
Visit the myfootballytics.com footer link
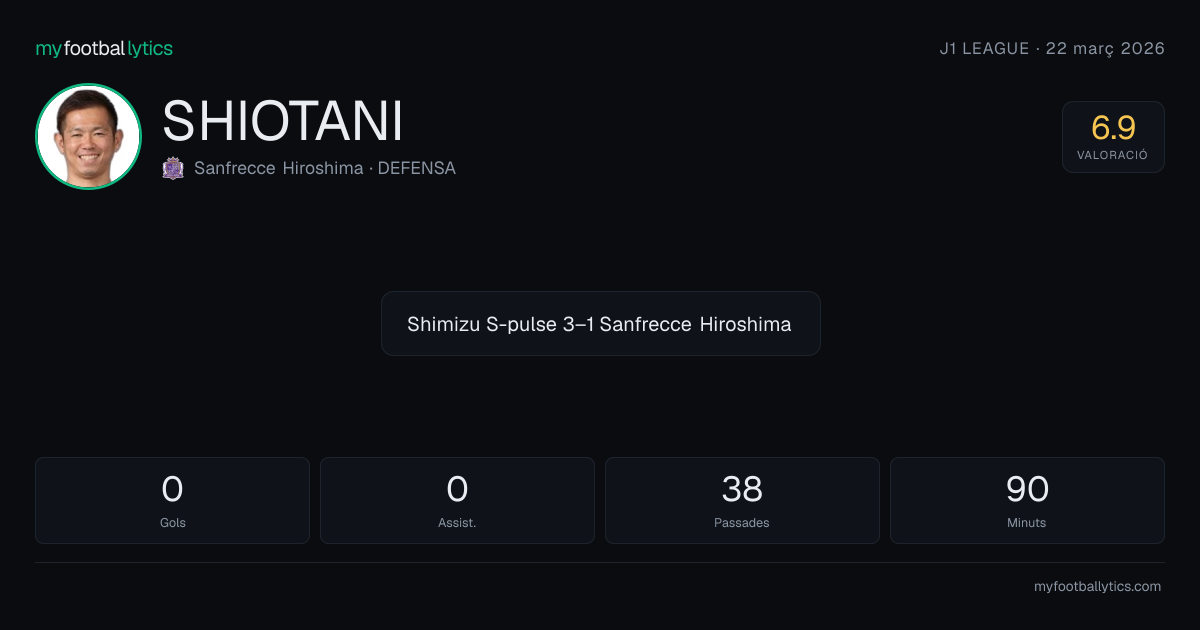click(x=1097, y=587)
